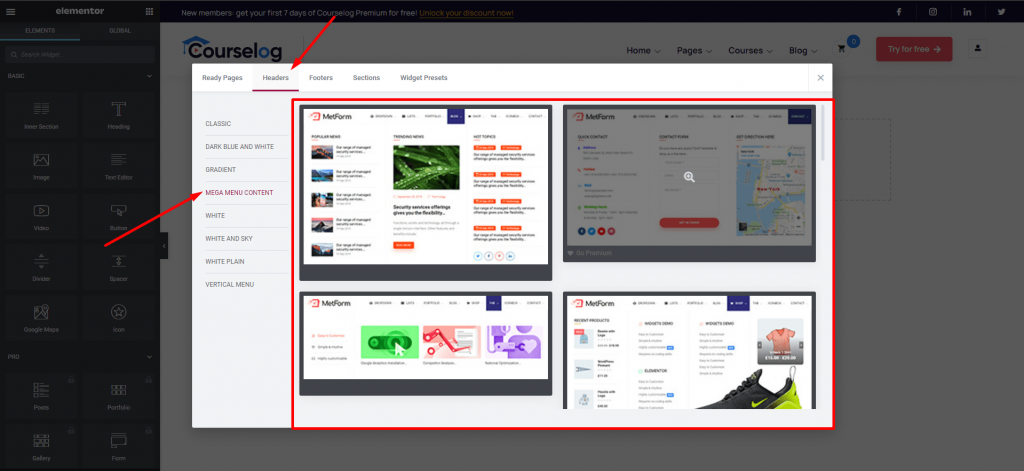The width and height of the screenshot is (1024, 471).
Task: Select the Posts pro widget
Action: 40,396
